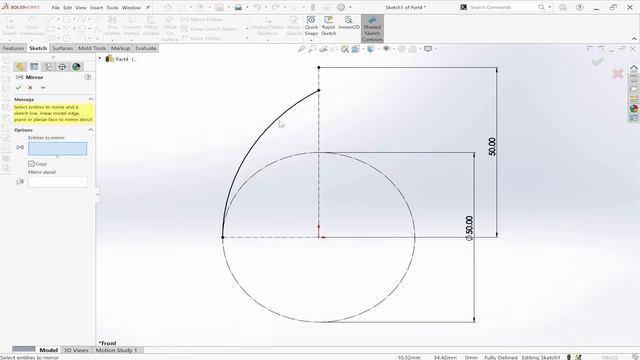Viewport: 640px width, 360px height.
Task: Switch to the Sketch tab
Action: (38, 48)
